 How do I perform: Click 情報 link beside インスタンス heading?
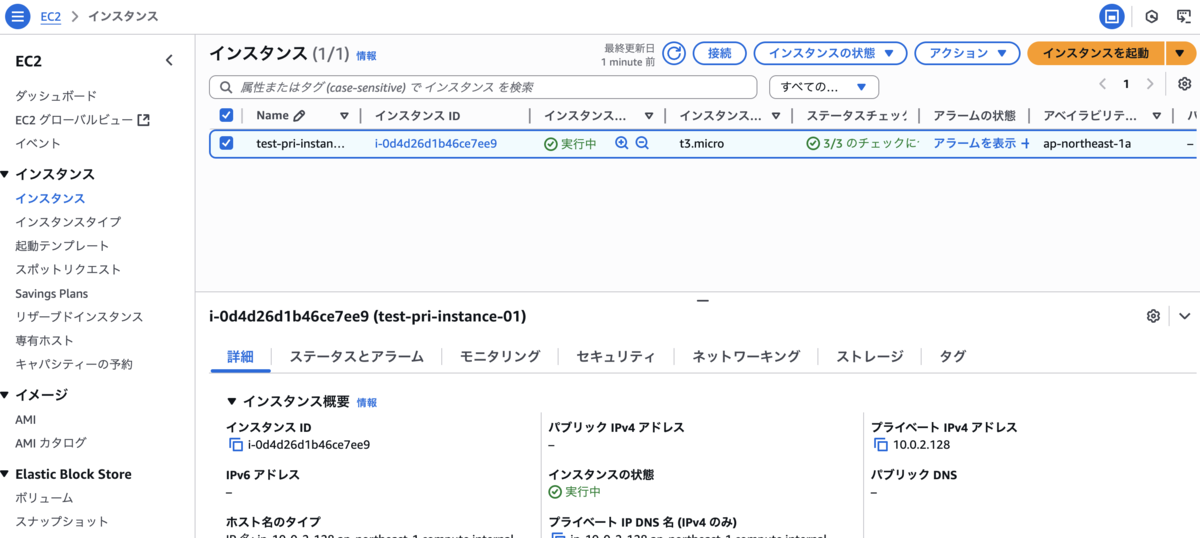coord(367,56)
